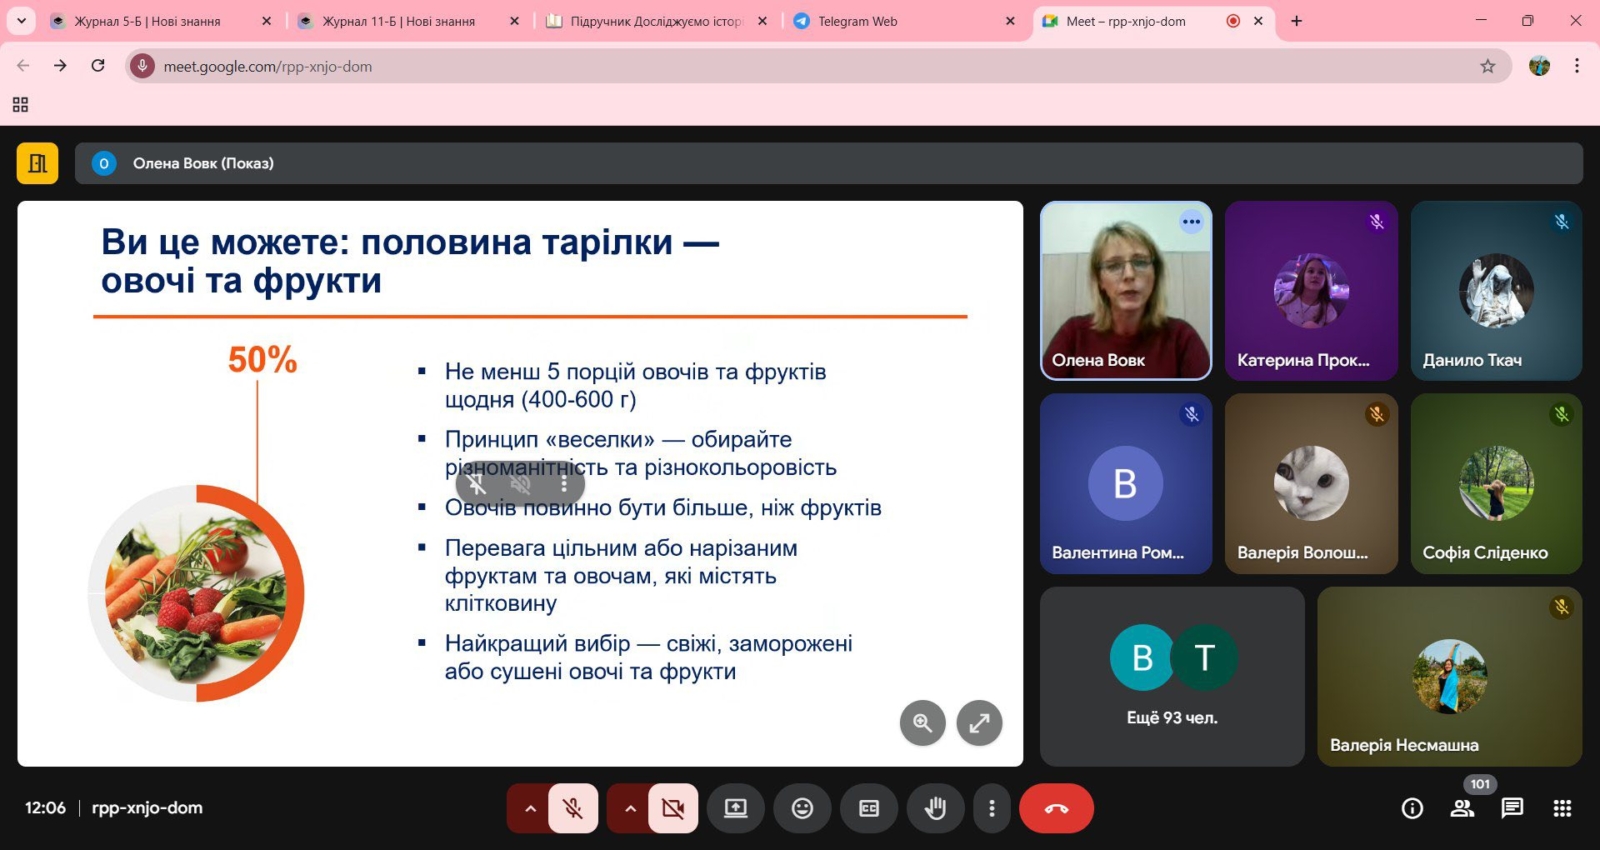The image size is (1600, 850).
Task: Click the Валерія Несмашна participant tile
Action: [1449, 677]
